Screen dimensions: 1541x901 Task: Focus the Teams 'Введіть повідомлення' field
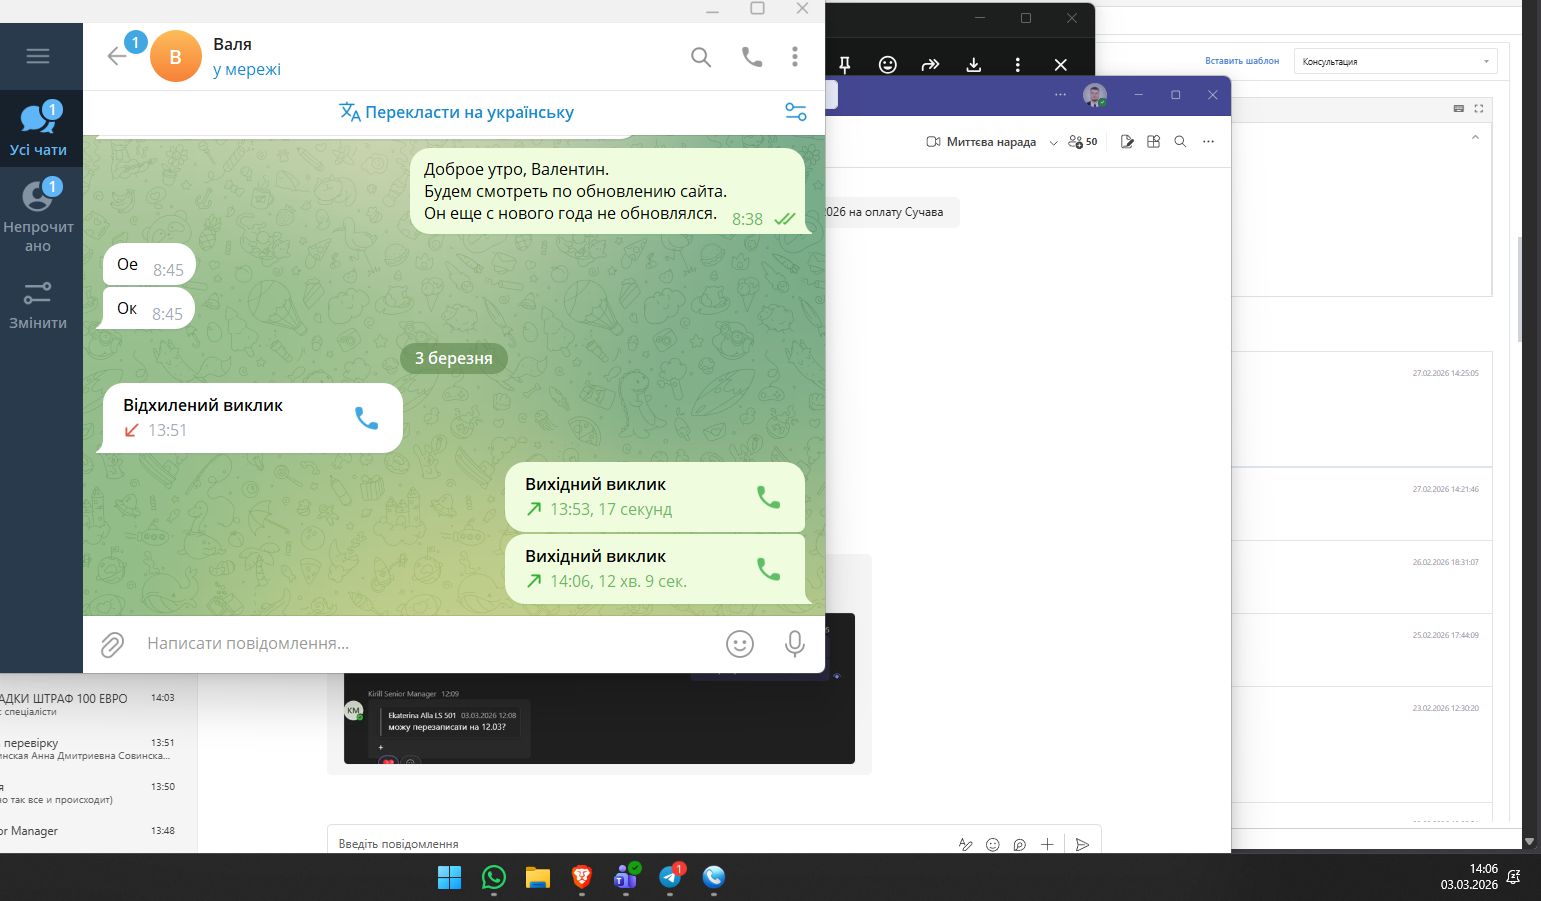[x=640, y=844]
